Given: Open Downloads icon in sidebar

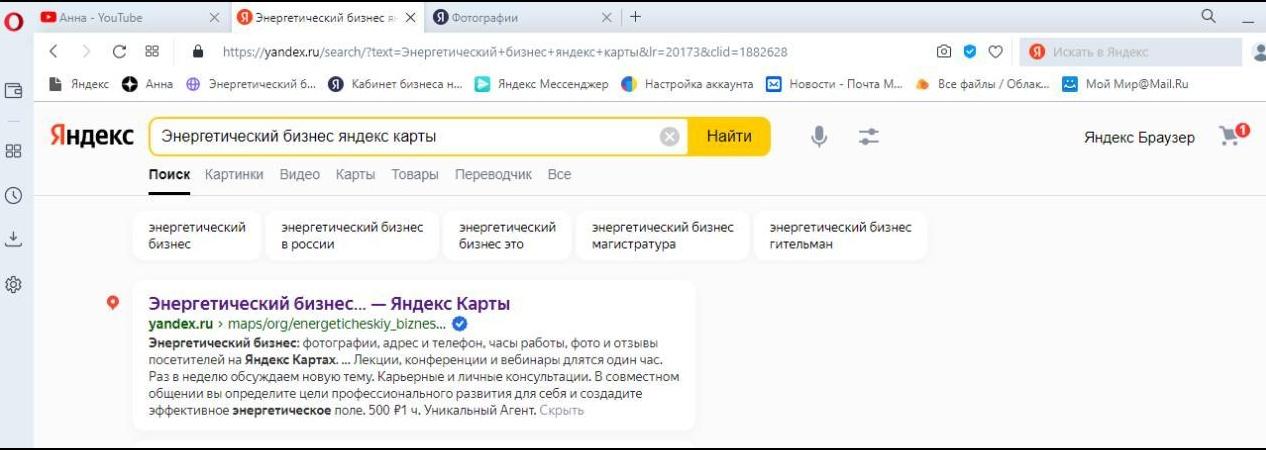Looking at the screenshot, I should (x=14, y=240).
